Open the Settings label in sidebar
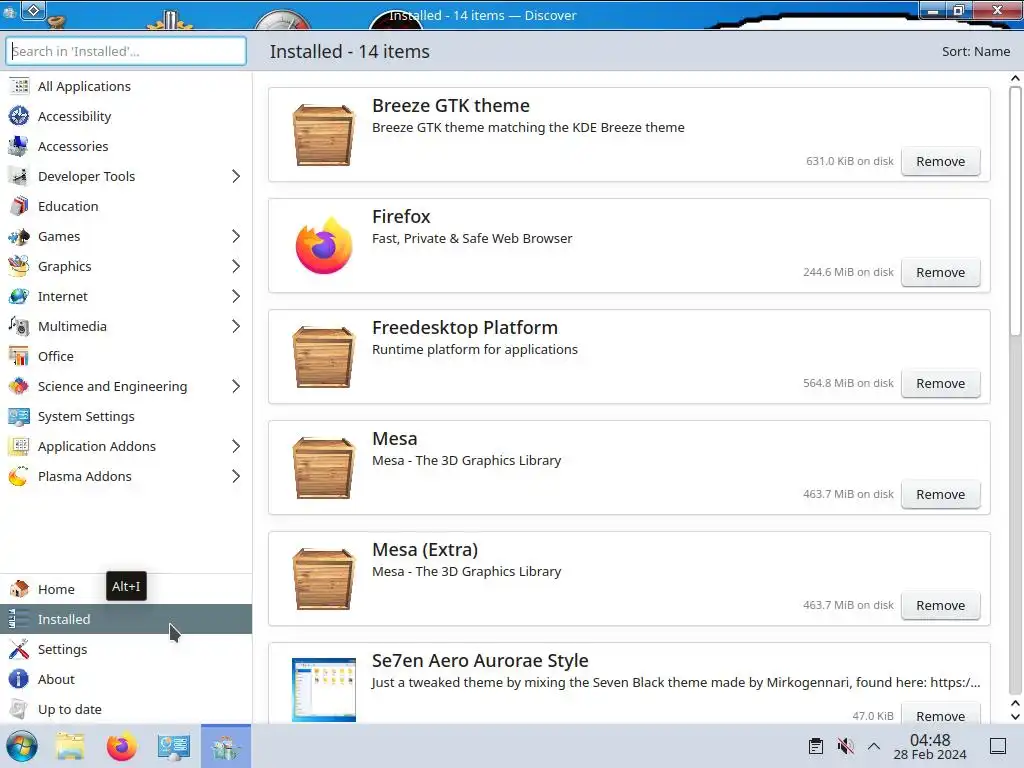Image resolution: width=1024 pixels, height=768 pixels. pos(63,649)
